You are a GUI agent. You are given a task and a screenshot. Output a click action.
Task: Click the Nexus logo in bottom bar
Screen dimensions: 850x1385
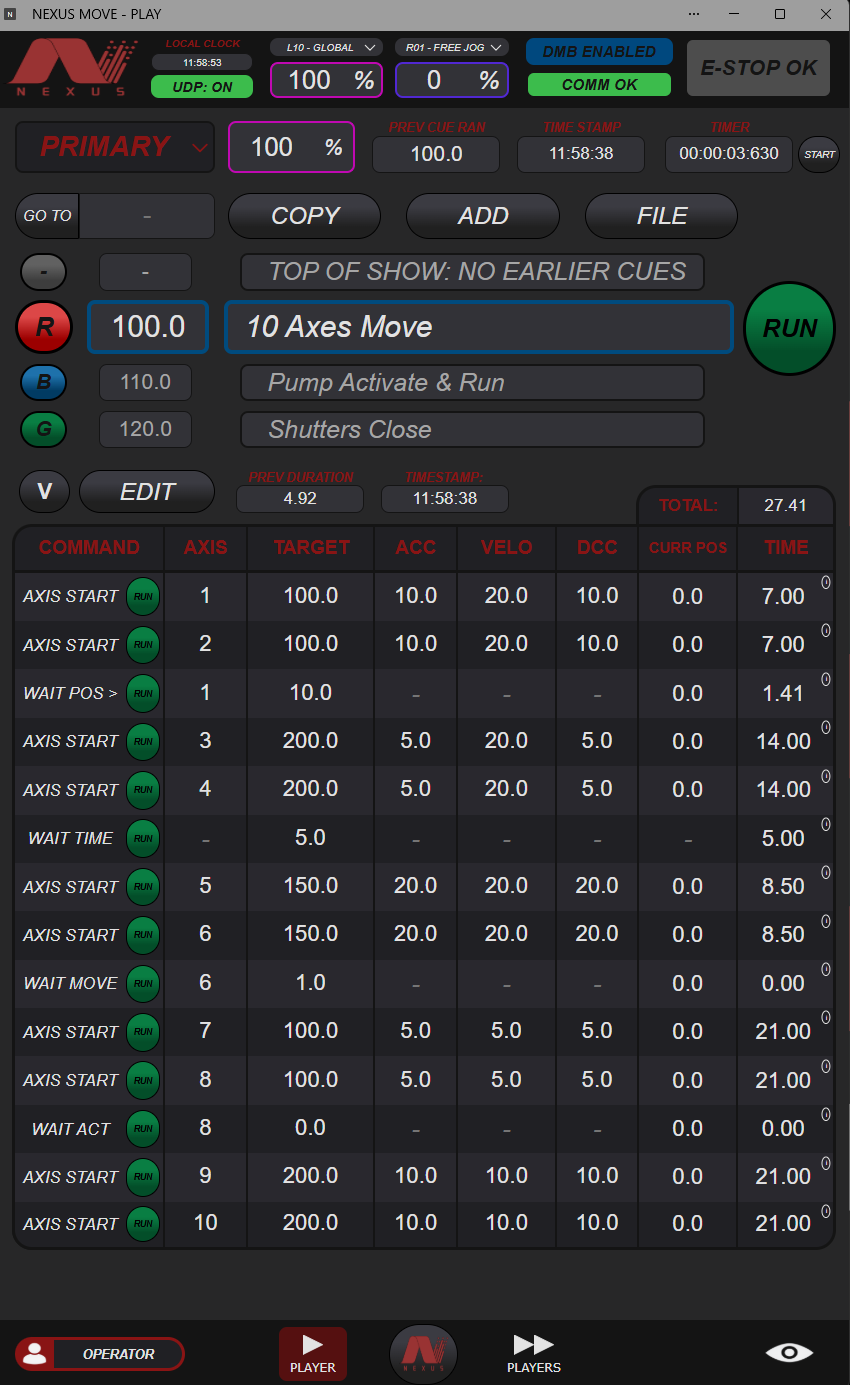click(x=423, y=1354)
